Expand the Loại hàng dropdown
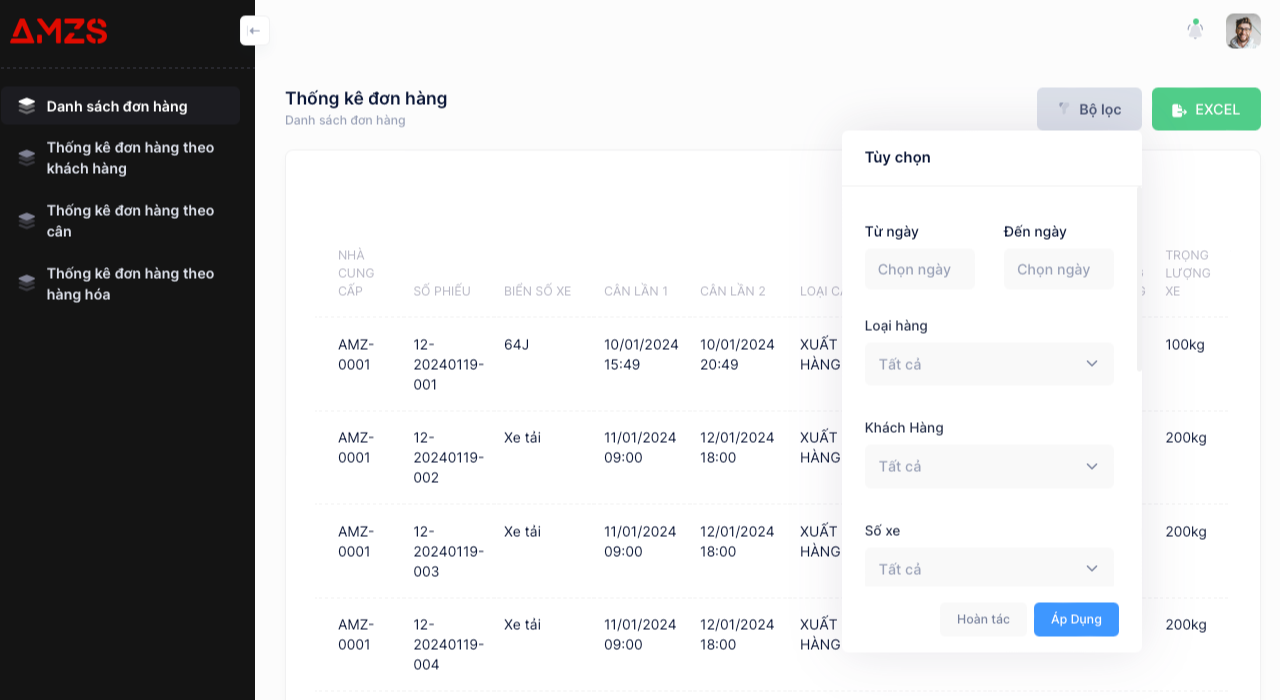 pos(989,364)
